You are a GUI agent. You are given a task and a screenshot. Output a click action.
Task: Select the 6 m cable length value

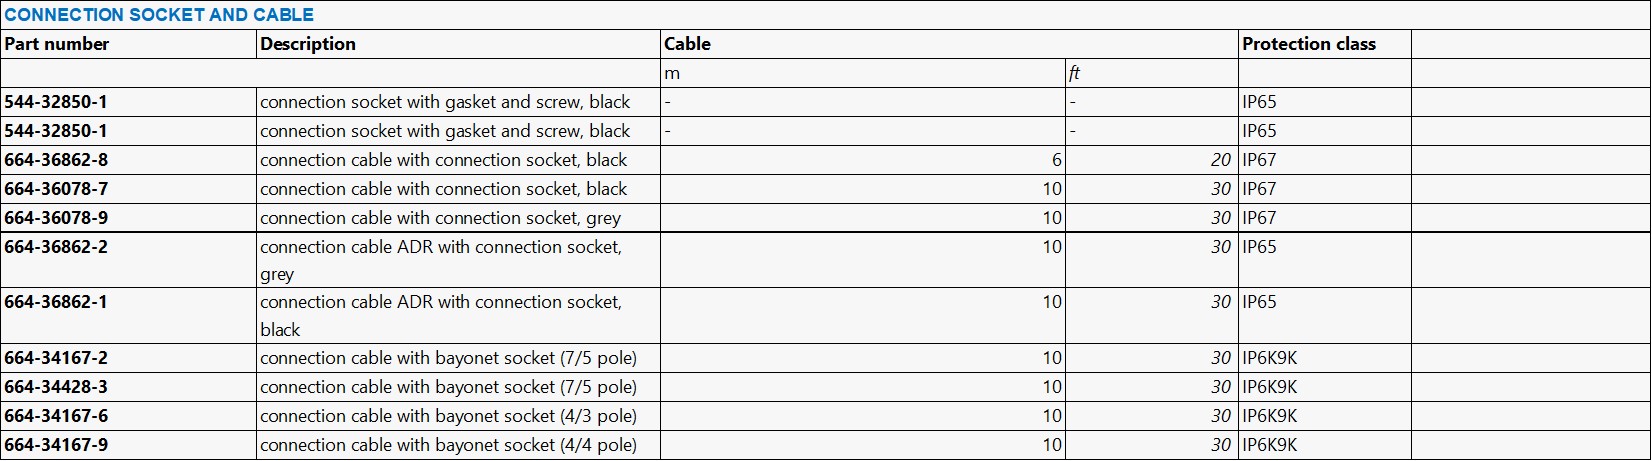(x=1056, y=160)
